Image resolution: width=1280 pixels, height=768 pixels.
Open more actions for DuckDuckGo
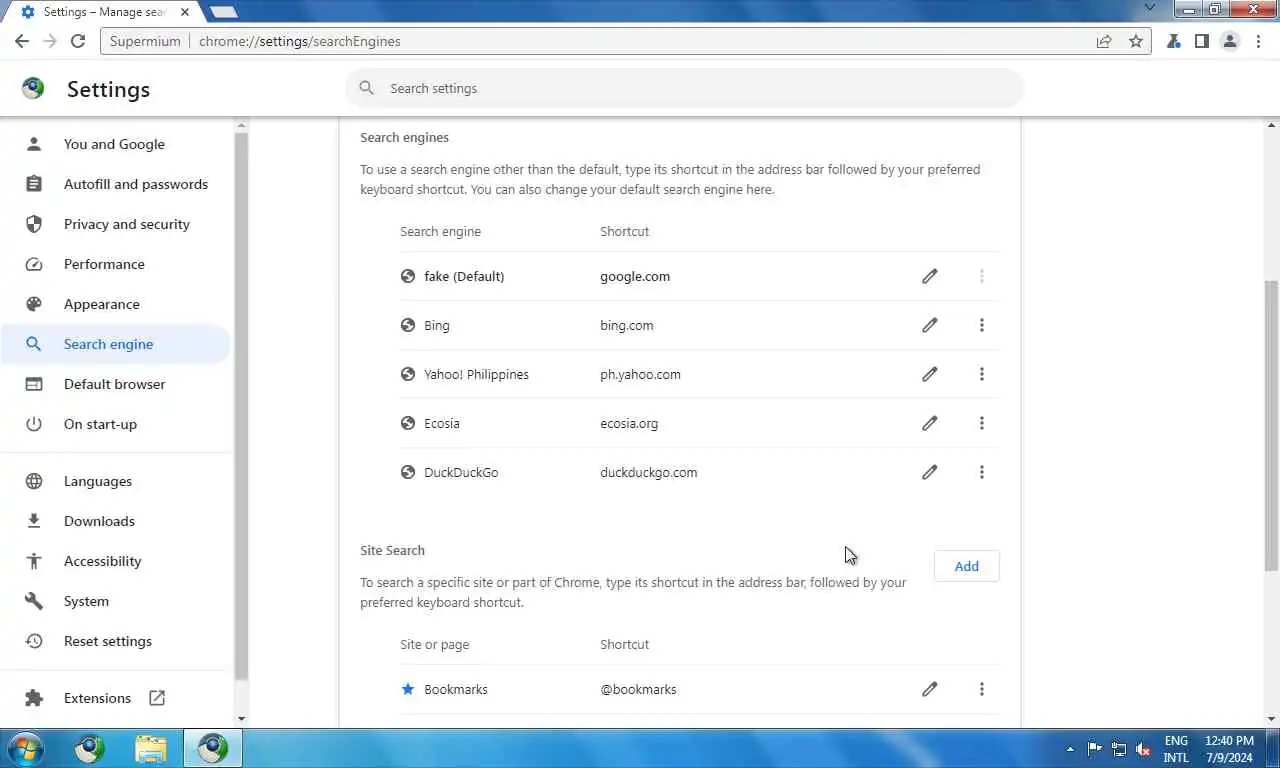pyautogui.click(x=982, y=472)
